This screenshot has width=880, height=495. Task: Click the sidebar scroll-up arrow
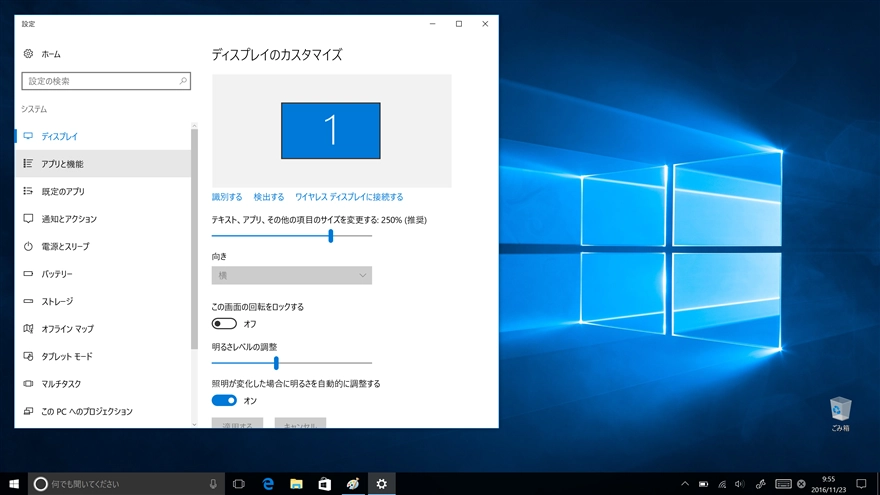194,126
